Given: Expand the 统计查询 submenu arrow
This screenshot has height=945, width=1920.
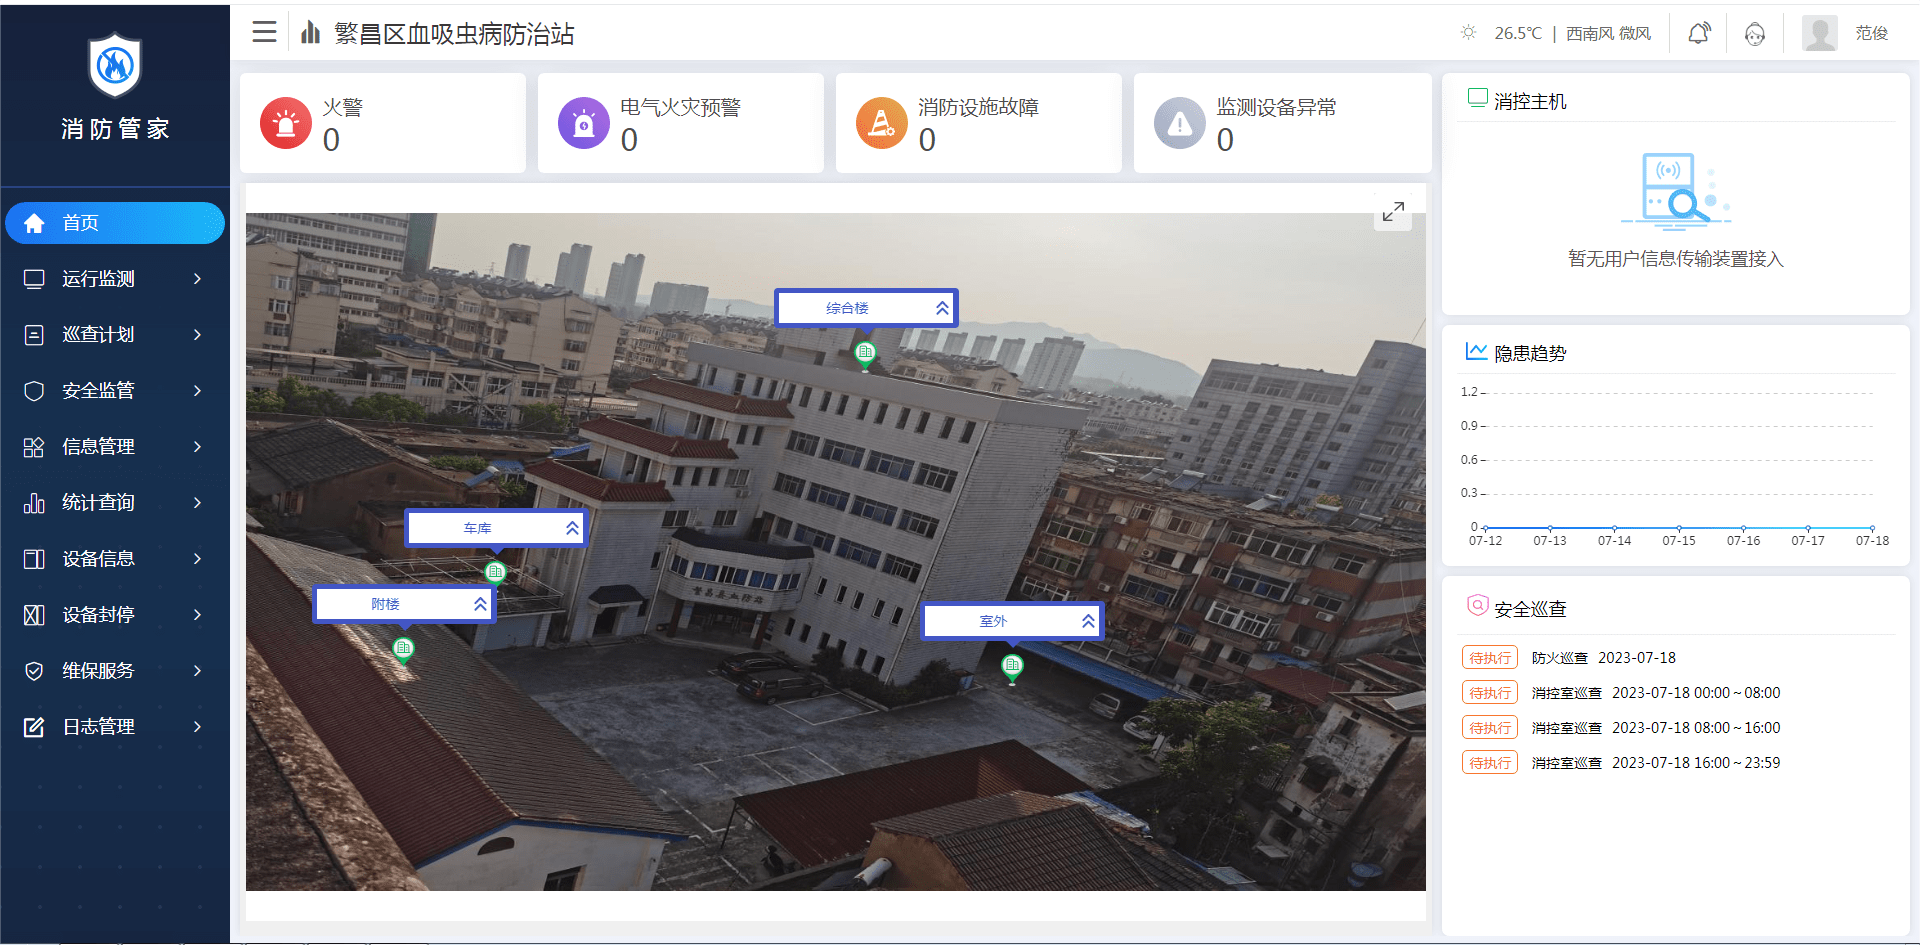Looking at the screenshot, I should 198,503.
